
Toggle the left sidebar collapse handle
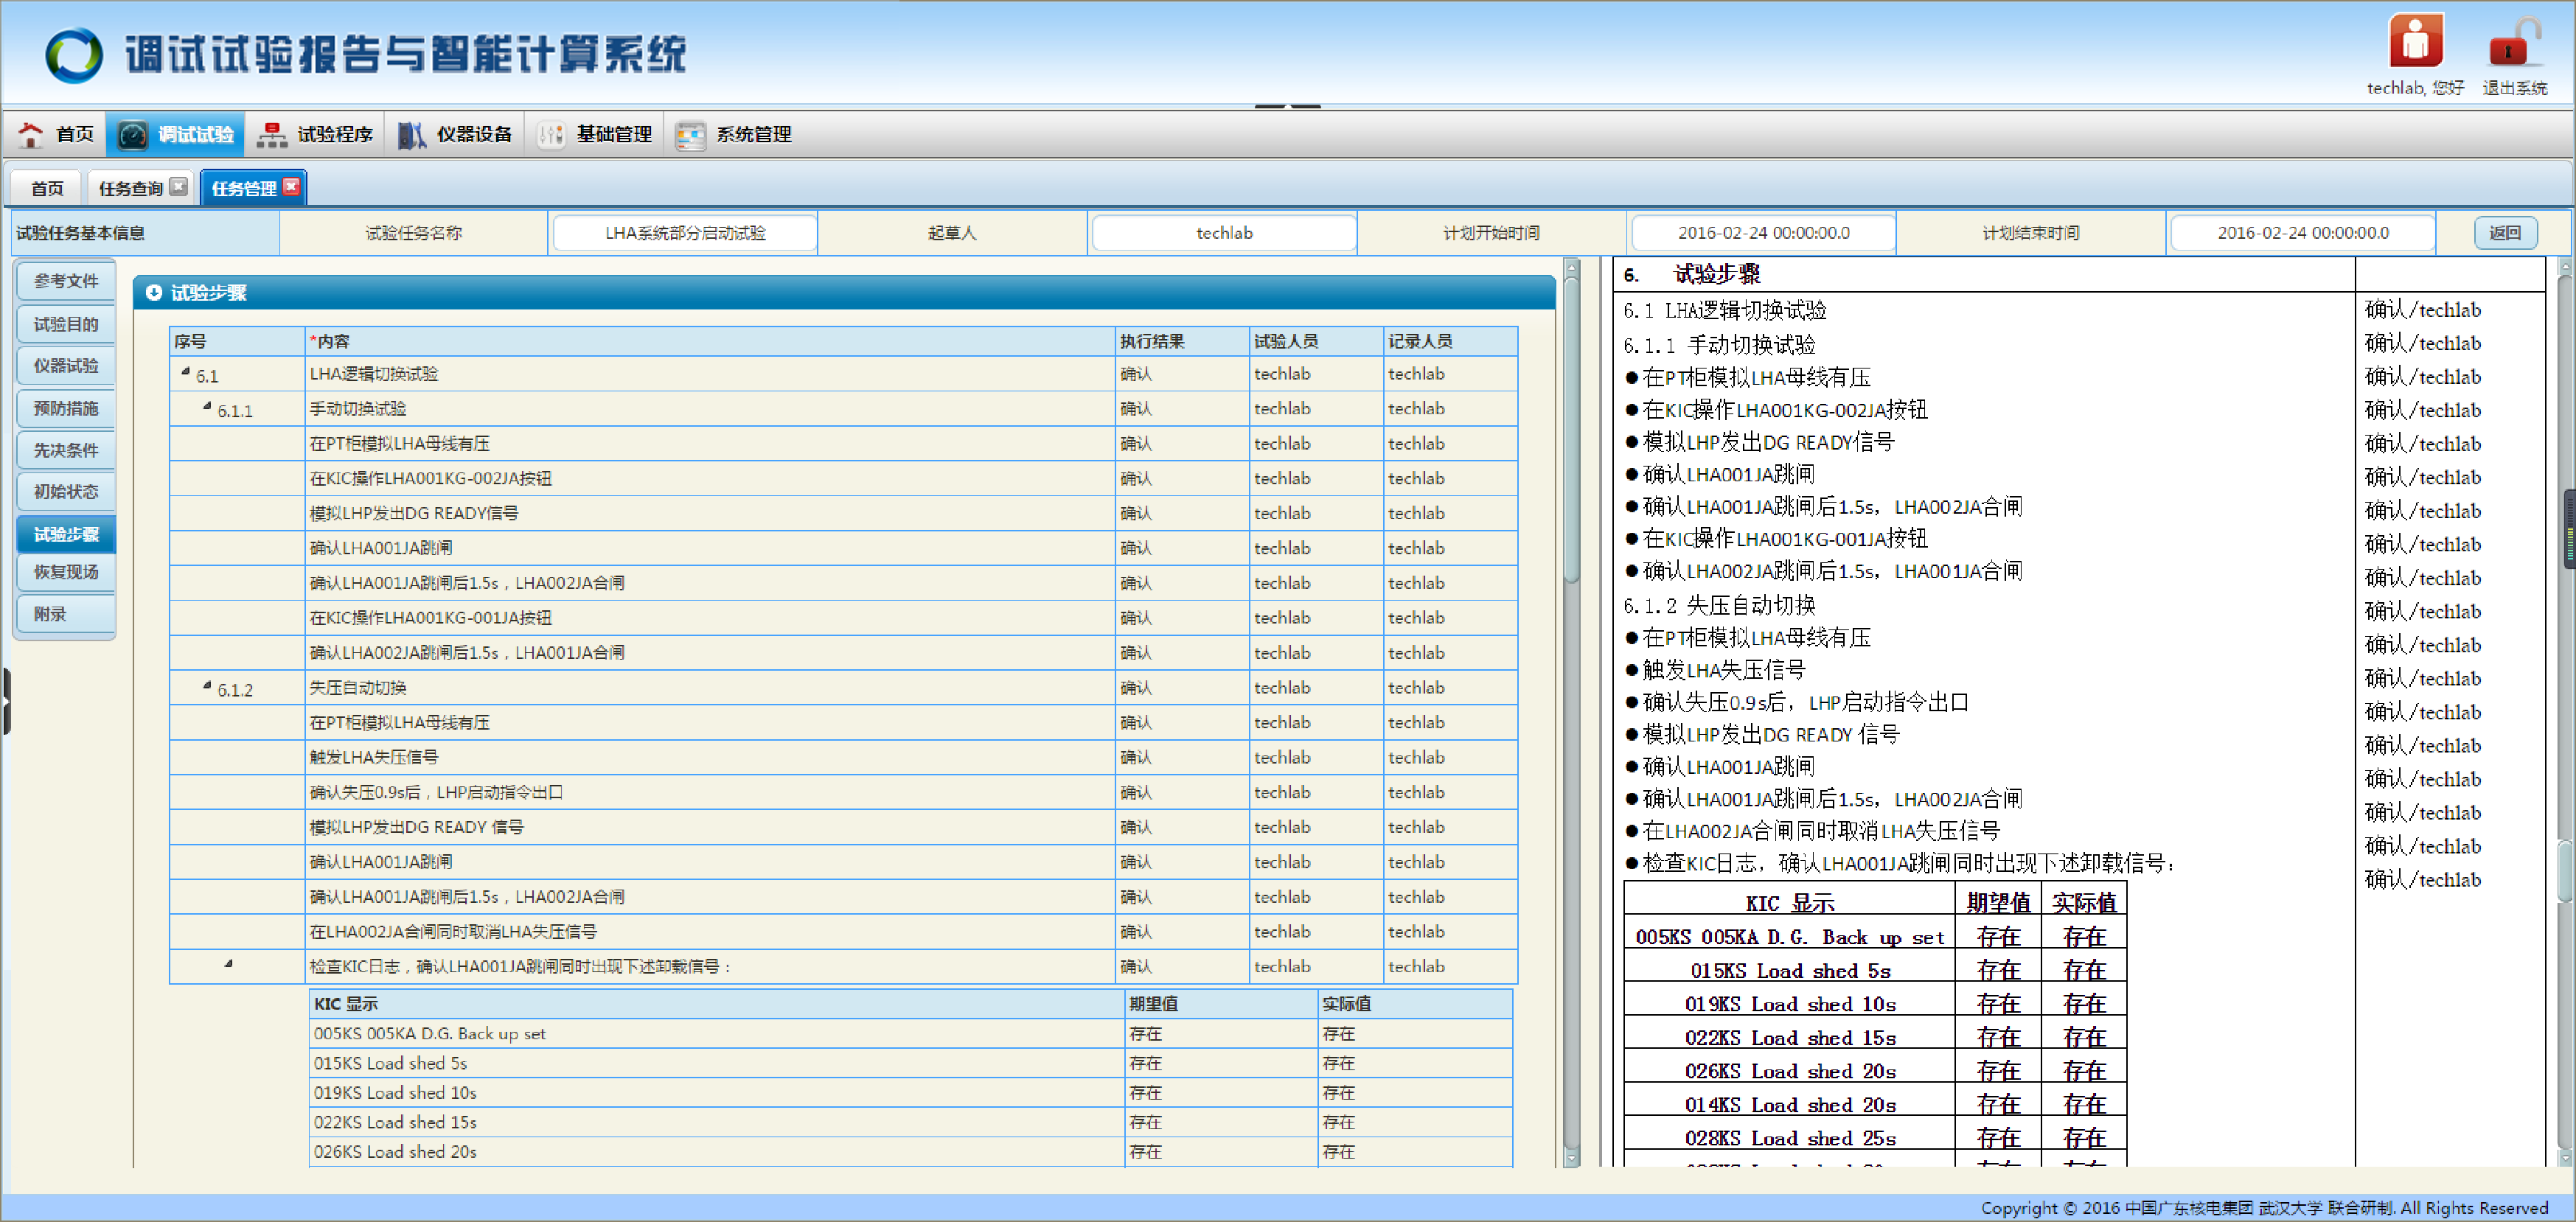[6, 701]
